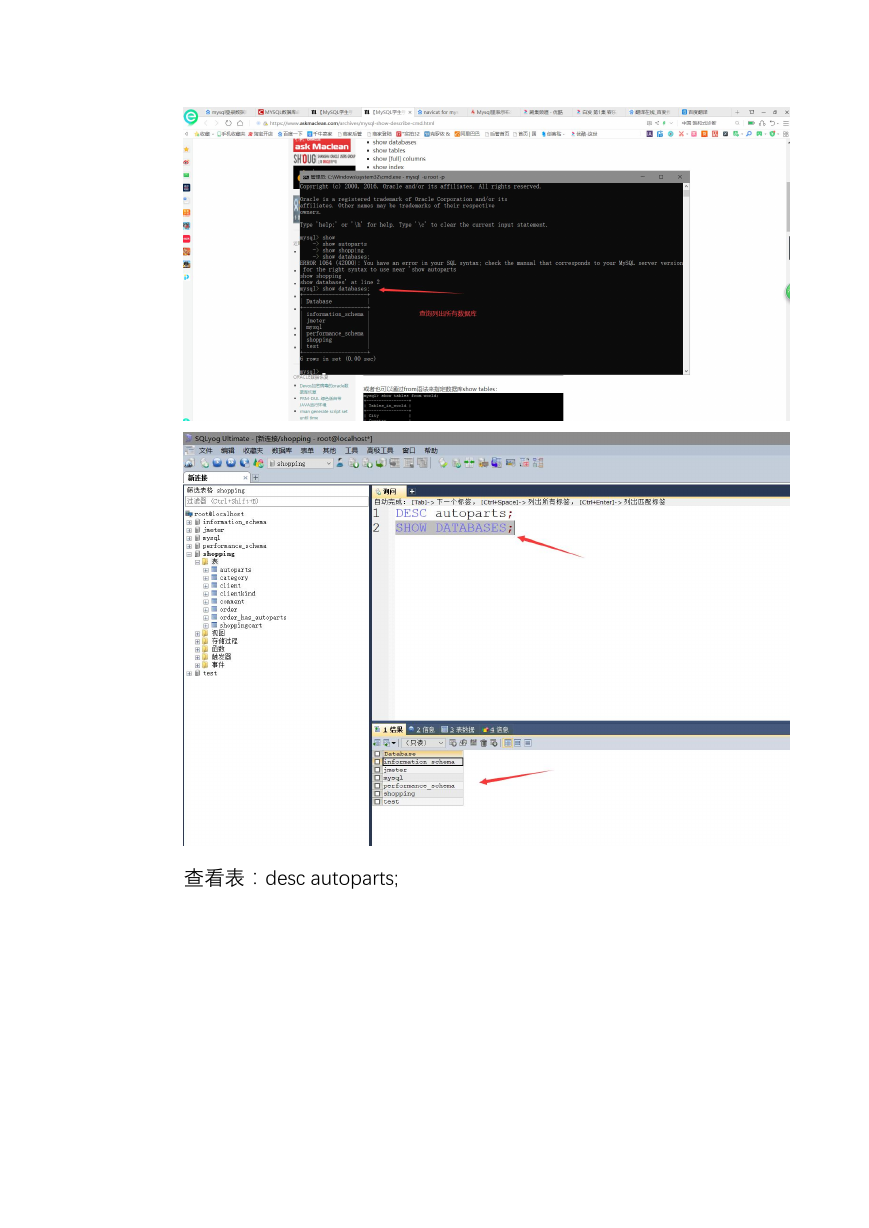Click the delete row trash icon in results toolbar

click(x=483, y=743)
